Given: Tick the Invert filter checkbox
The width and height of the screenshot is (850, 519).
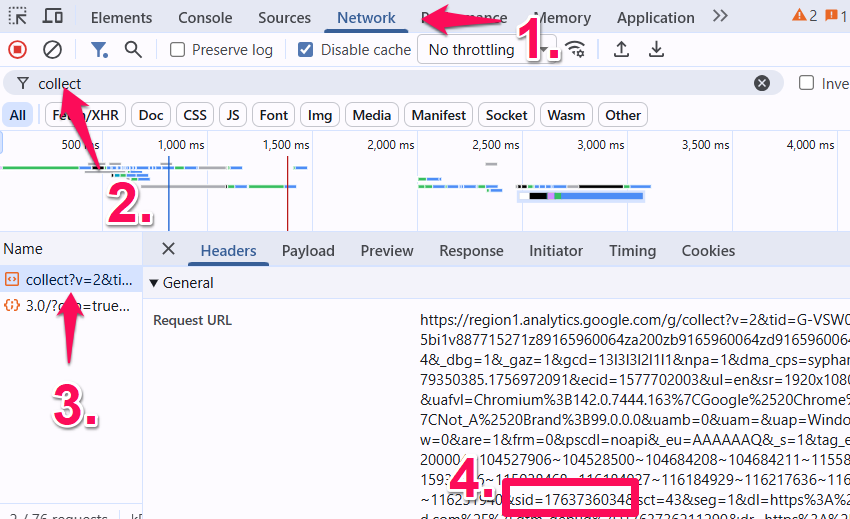Looking at the screenshot, I should 806,83.
